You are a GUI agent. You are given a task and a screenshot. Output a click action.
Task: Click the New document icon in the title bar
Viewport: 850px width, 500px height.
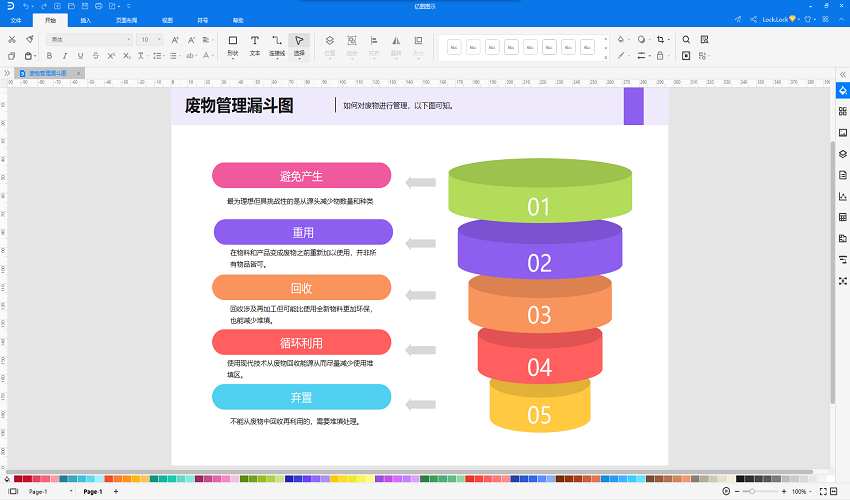tap(57, 6)
